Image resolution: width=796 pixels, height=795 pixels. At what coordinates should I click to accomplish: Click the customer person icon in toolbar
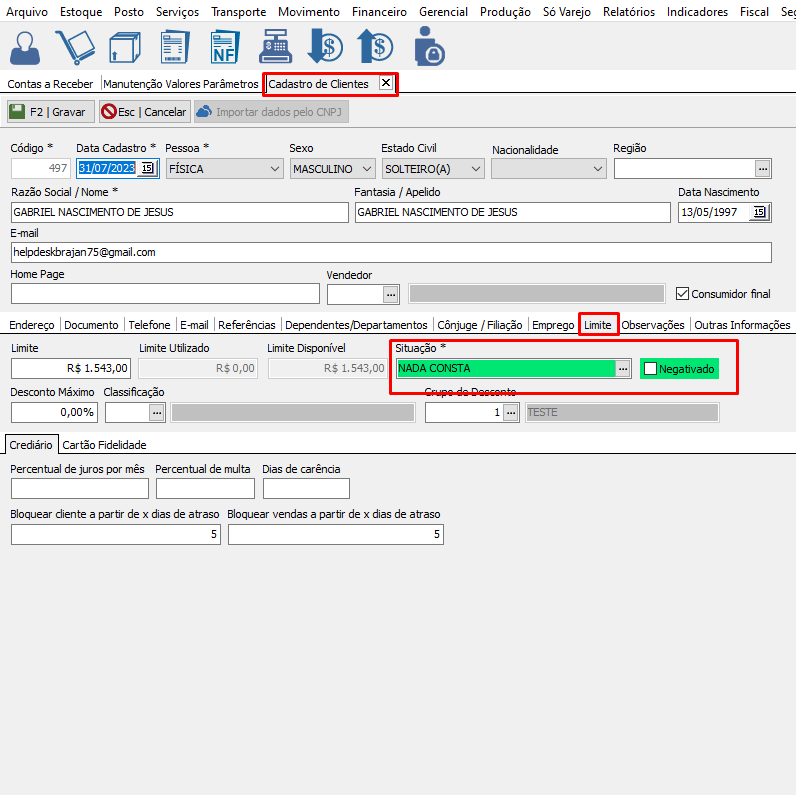28,47
